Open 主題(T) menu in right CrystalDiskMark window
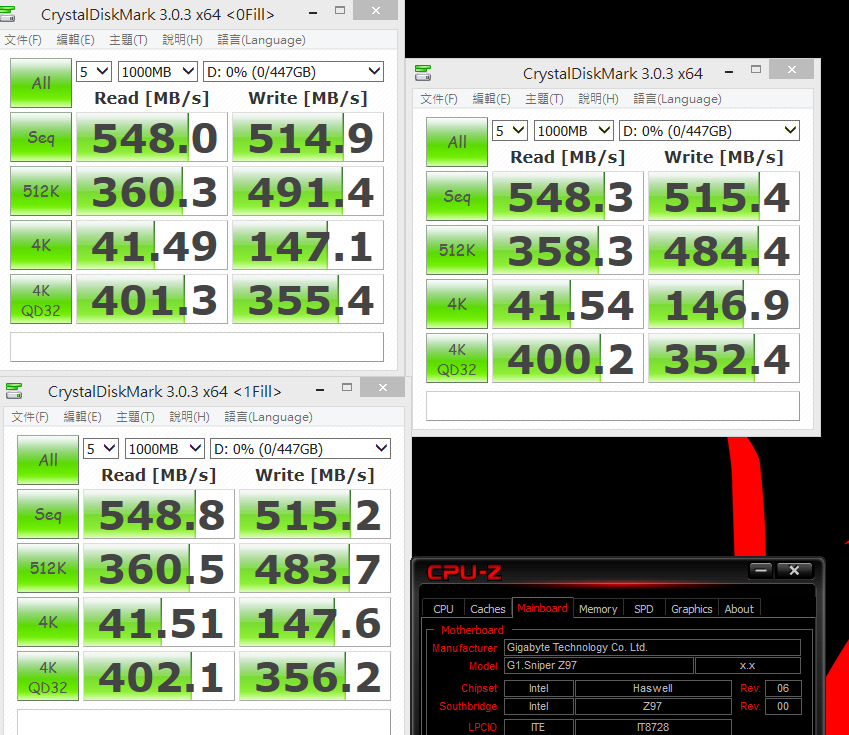This screenshot has height=735, width=849. pos(544,99)
